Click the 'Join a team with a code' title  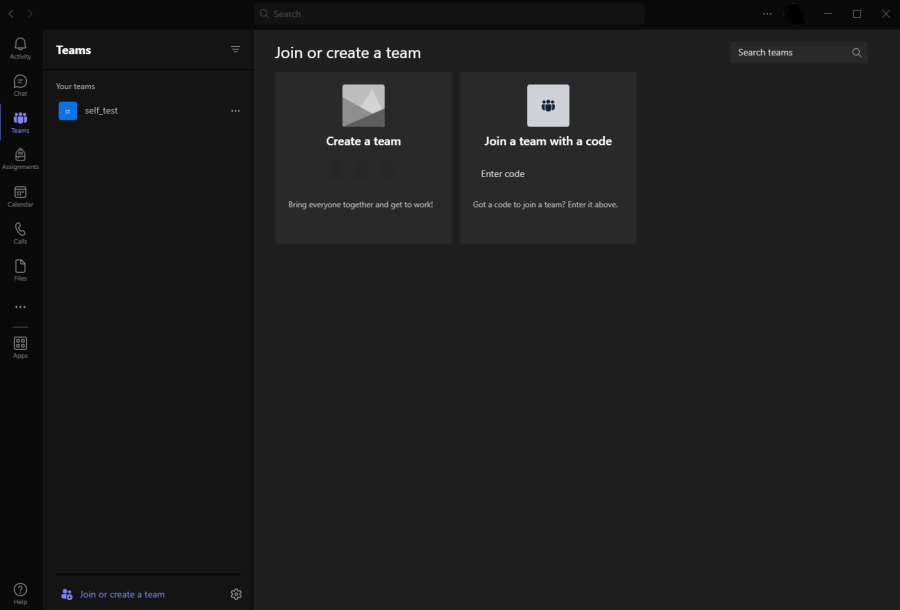548,141
